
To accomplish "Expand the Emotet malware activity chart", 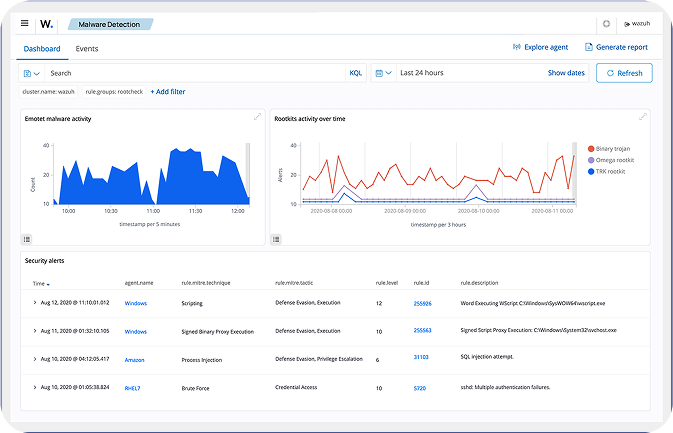I will click(x=257, y=117).
